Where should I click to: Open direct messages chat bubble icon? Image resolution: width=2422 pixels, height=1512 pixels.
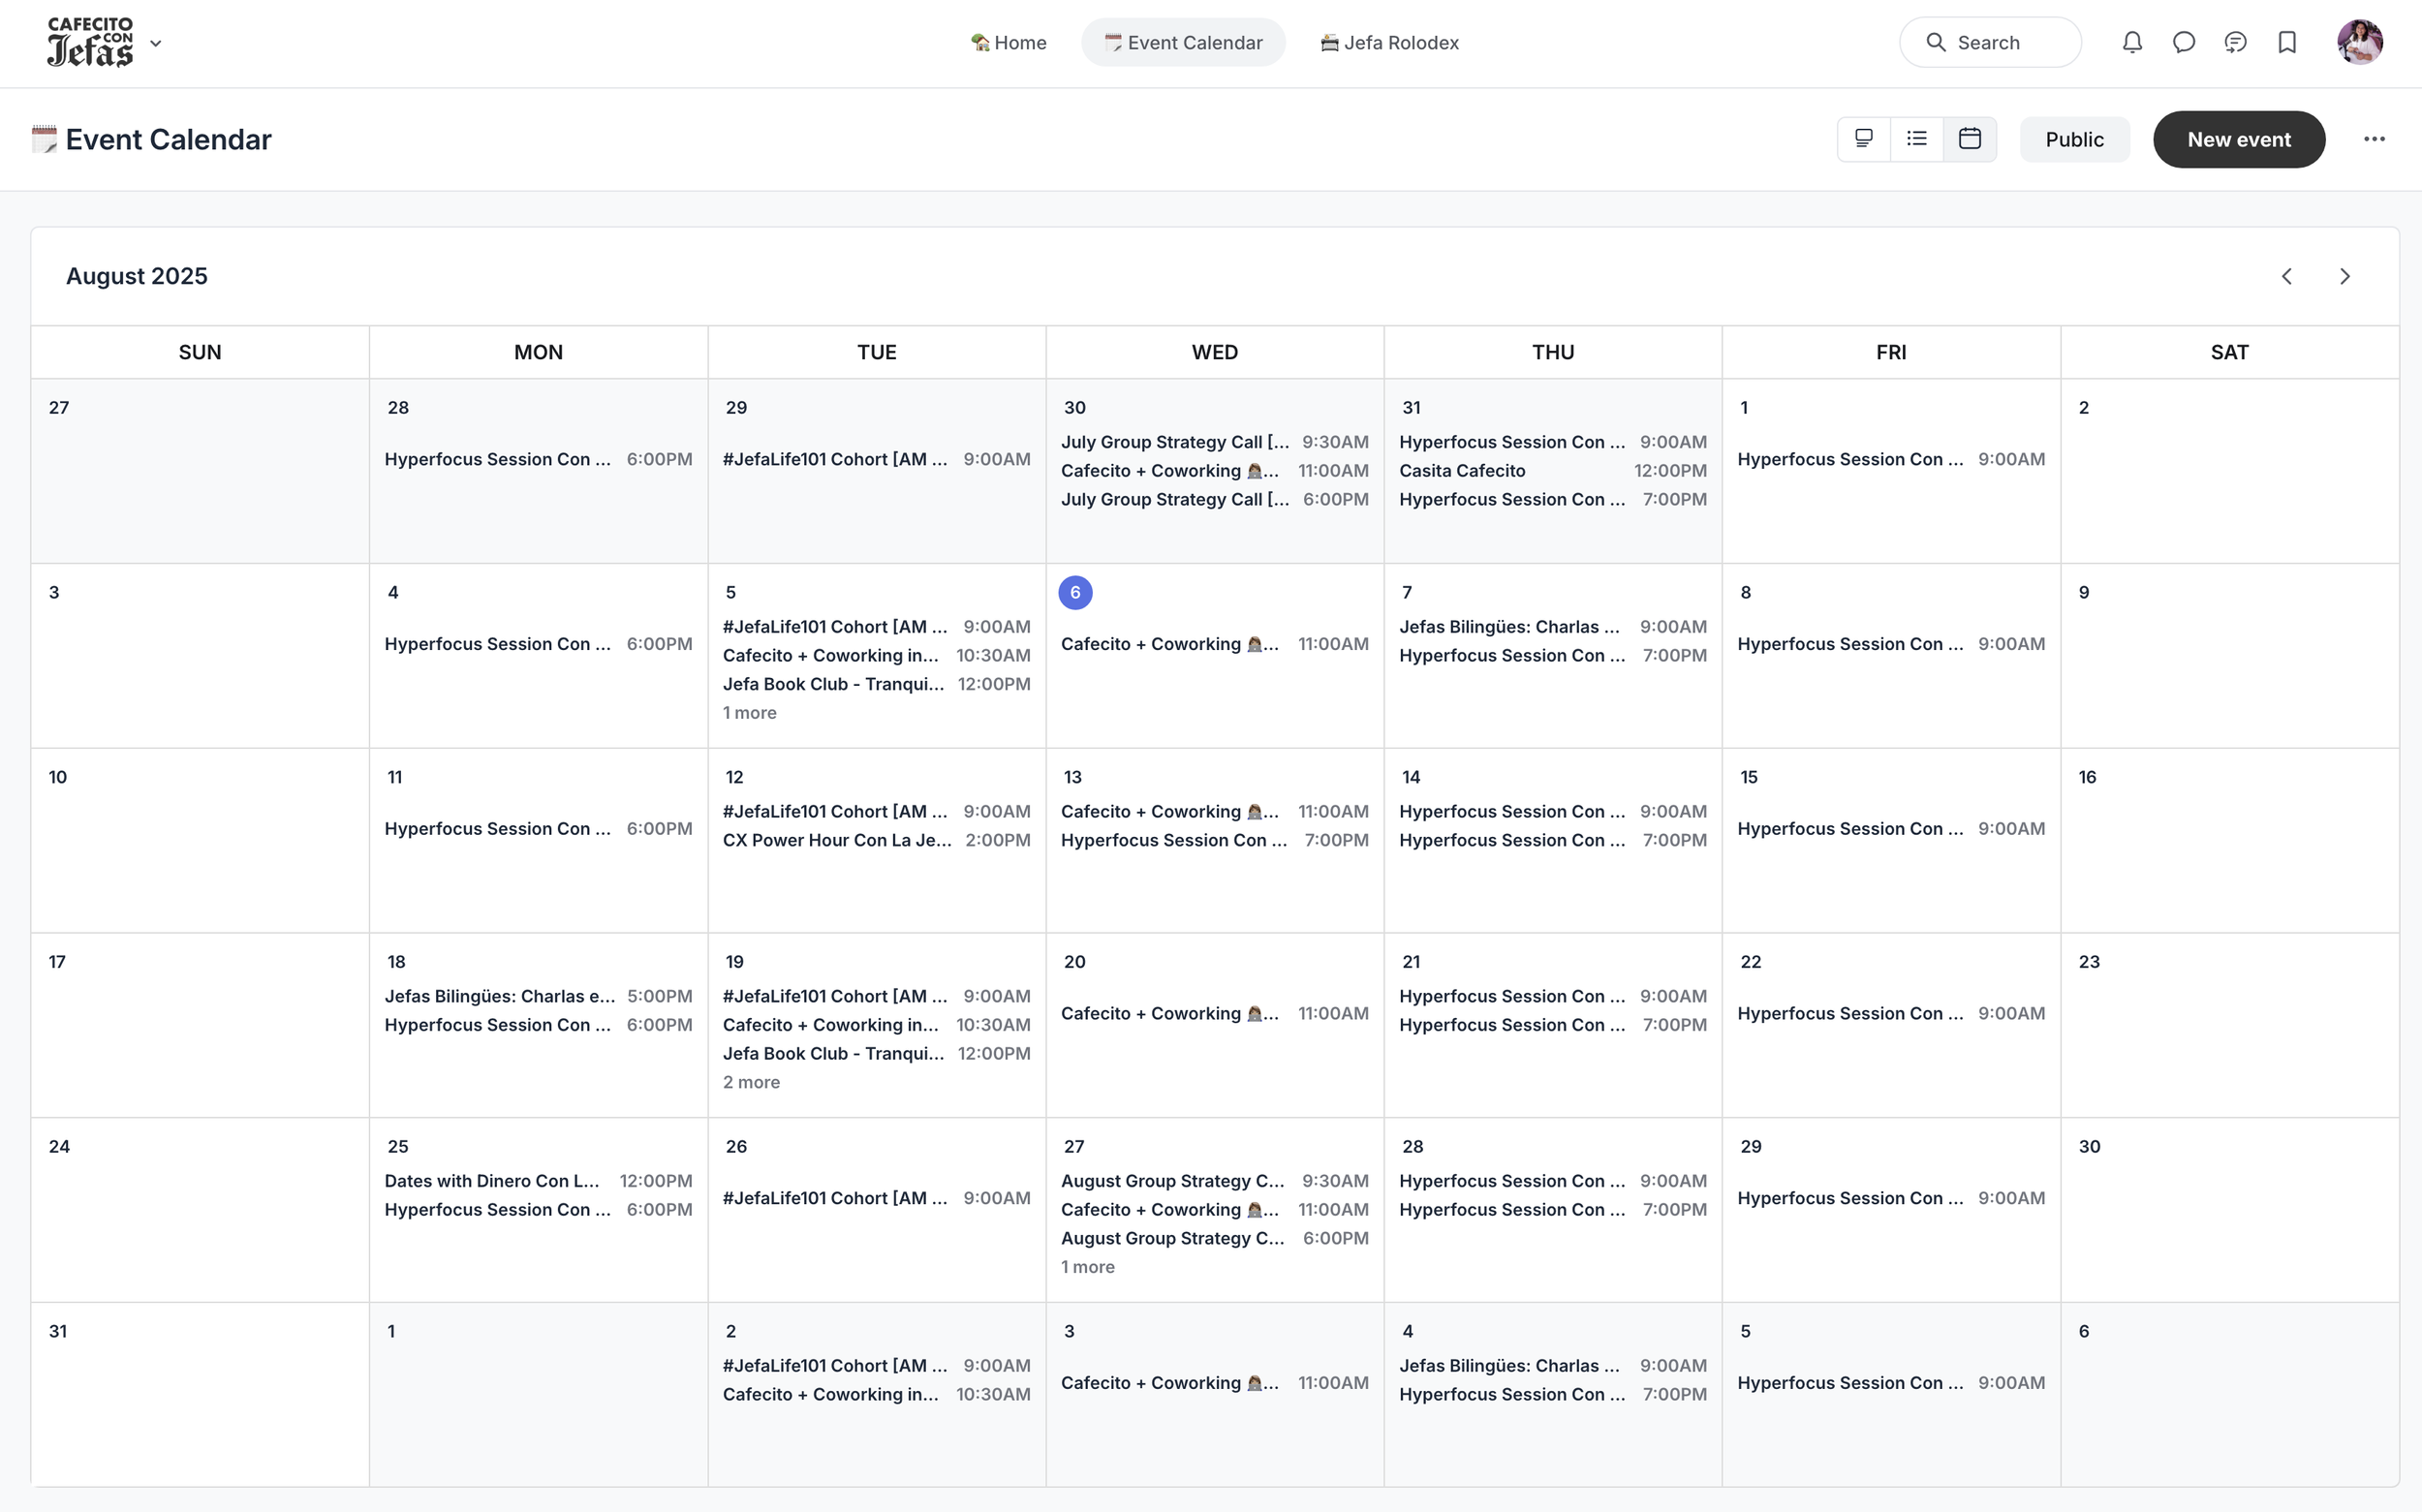tap(2184, 42)
